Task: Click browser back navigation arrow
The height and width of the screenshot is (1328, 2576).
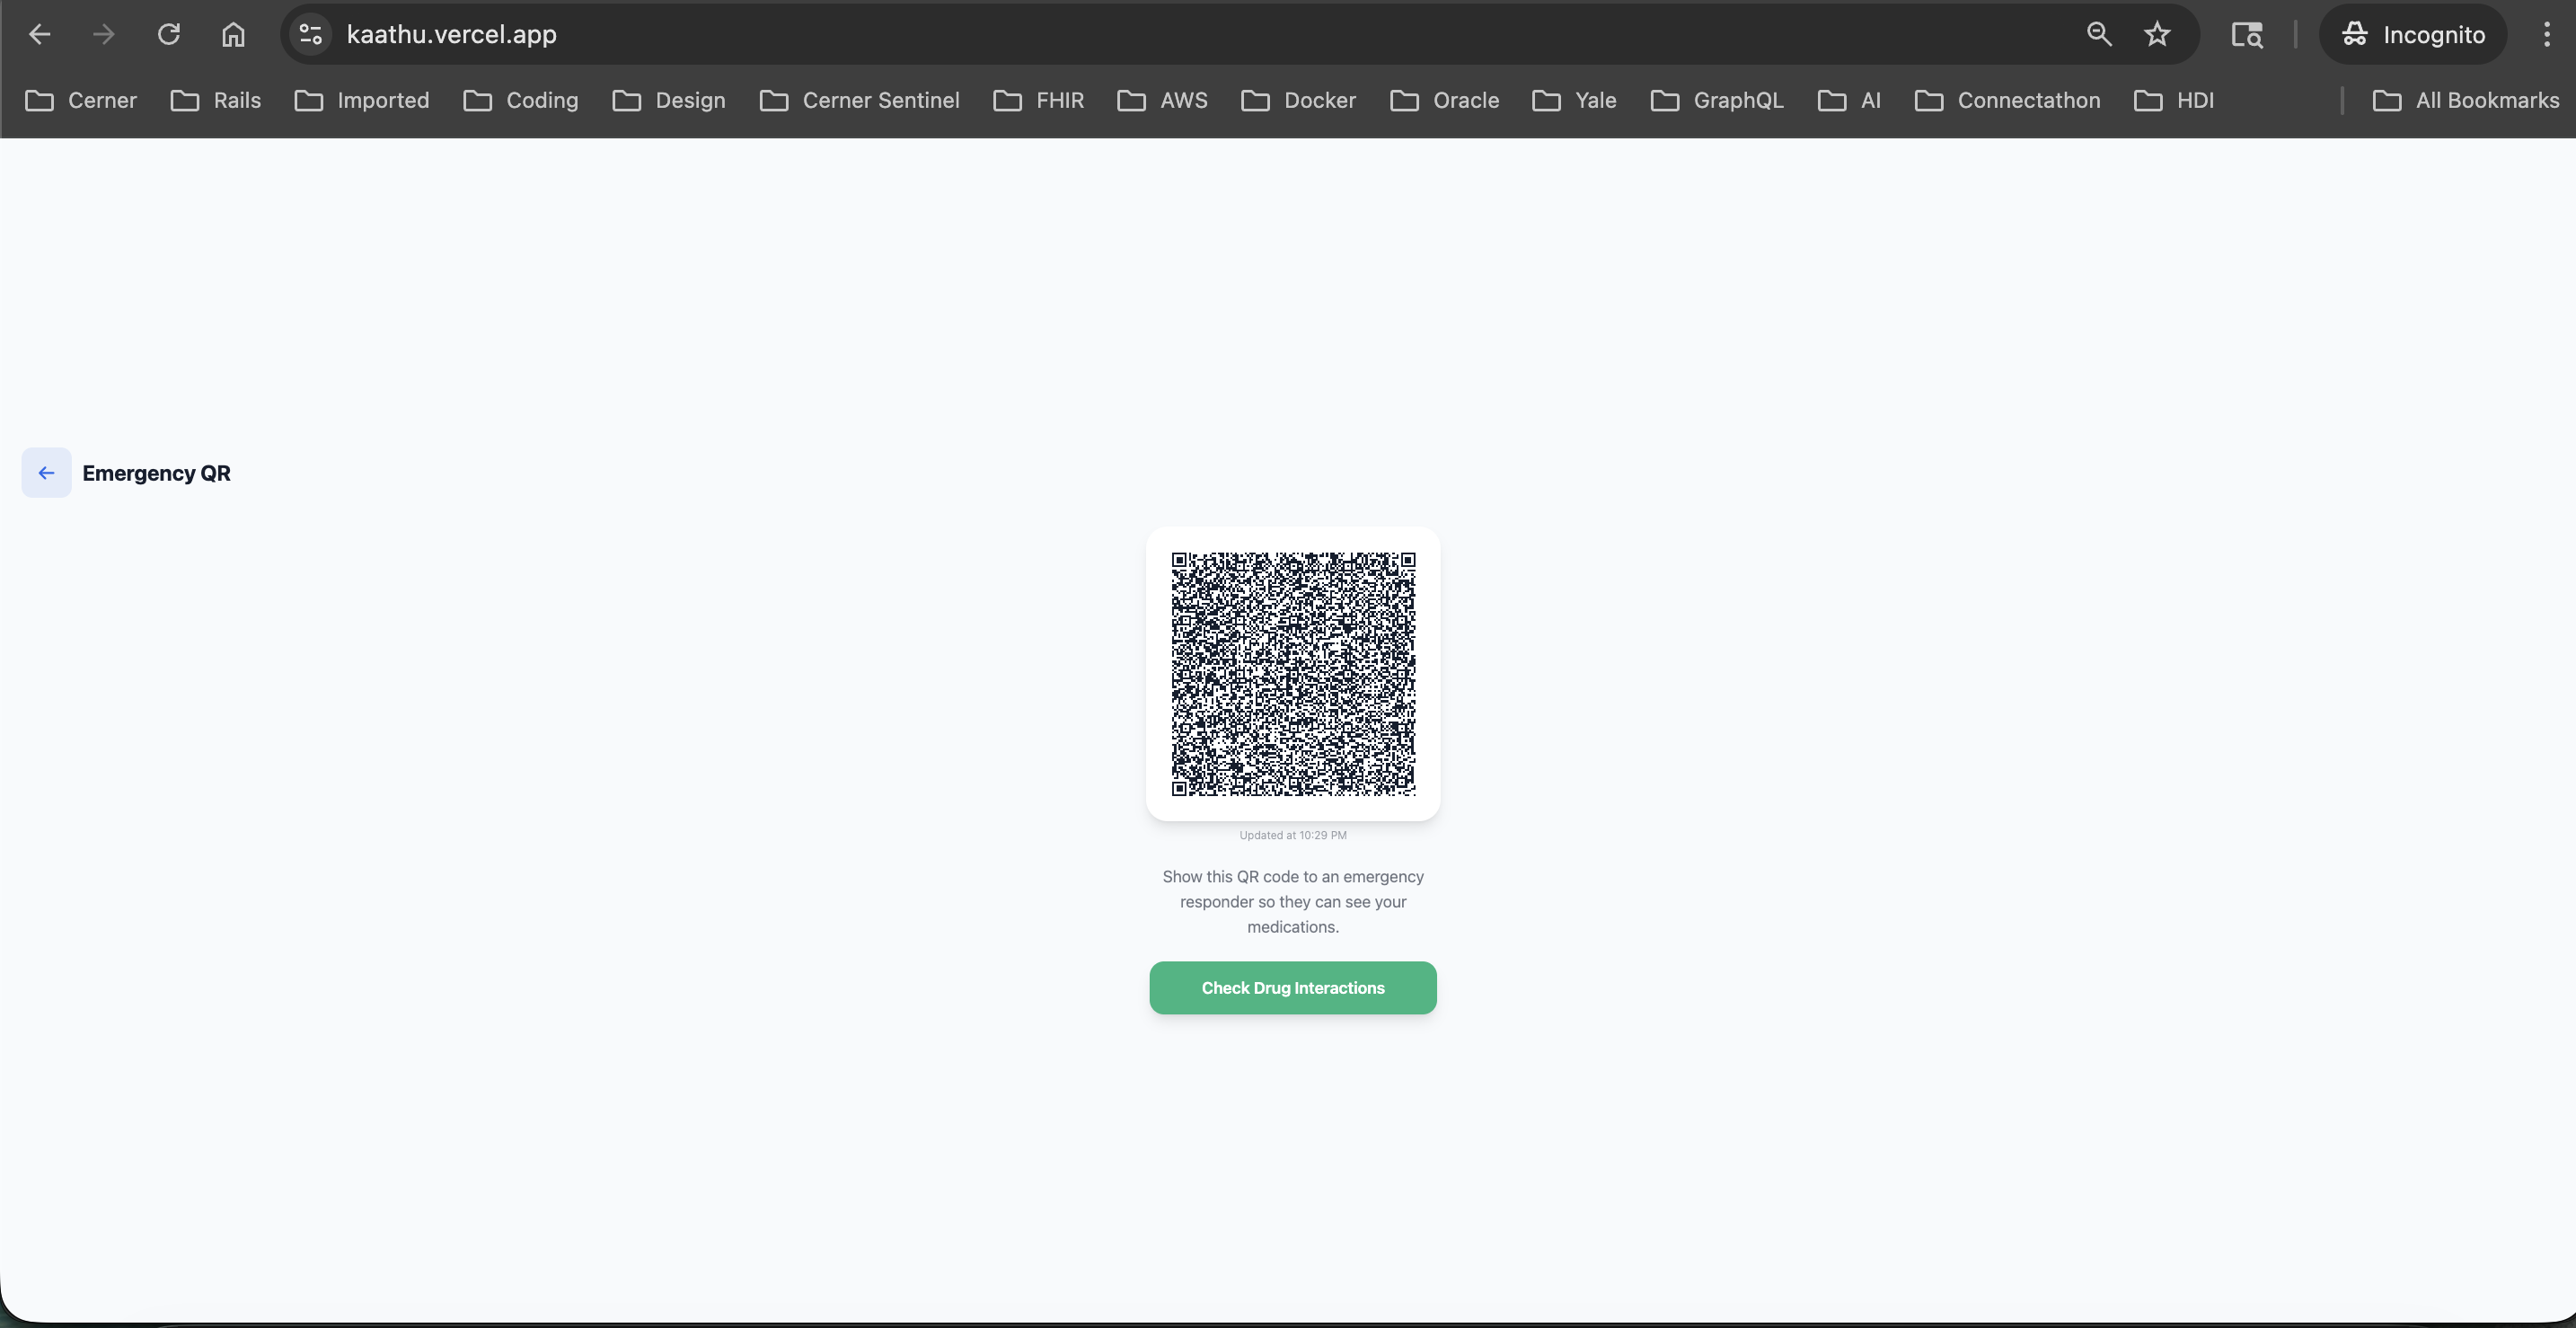Action: 40,35
